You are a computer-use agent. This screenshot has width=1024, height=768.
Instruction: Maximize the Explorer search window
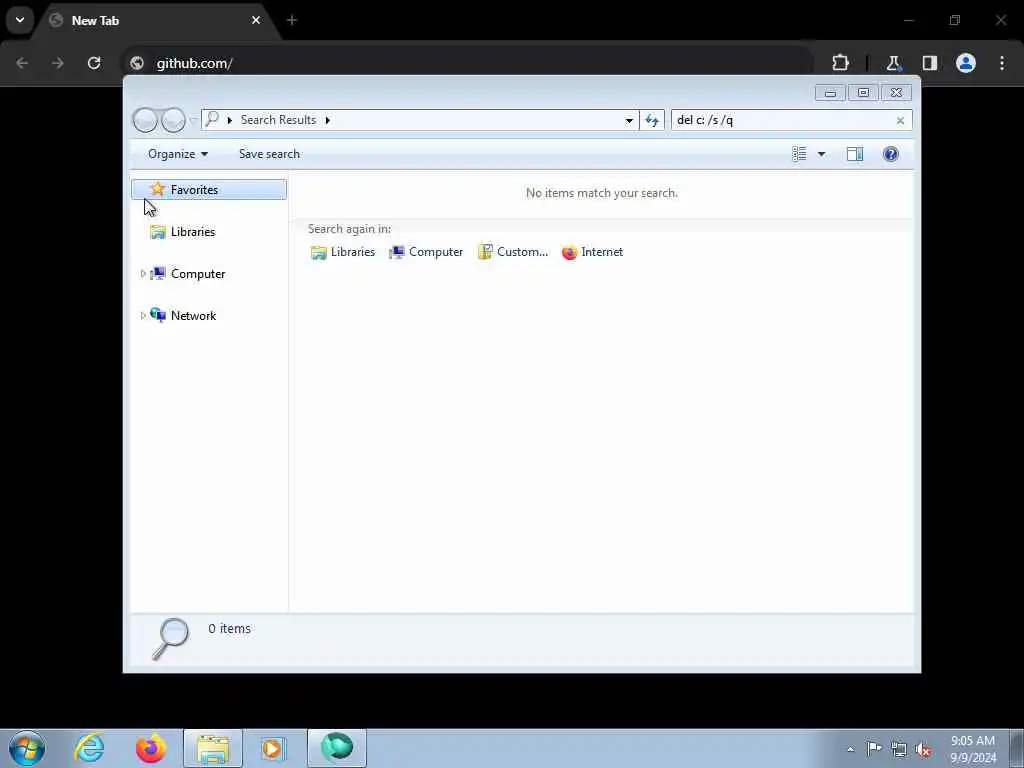863,93
